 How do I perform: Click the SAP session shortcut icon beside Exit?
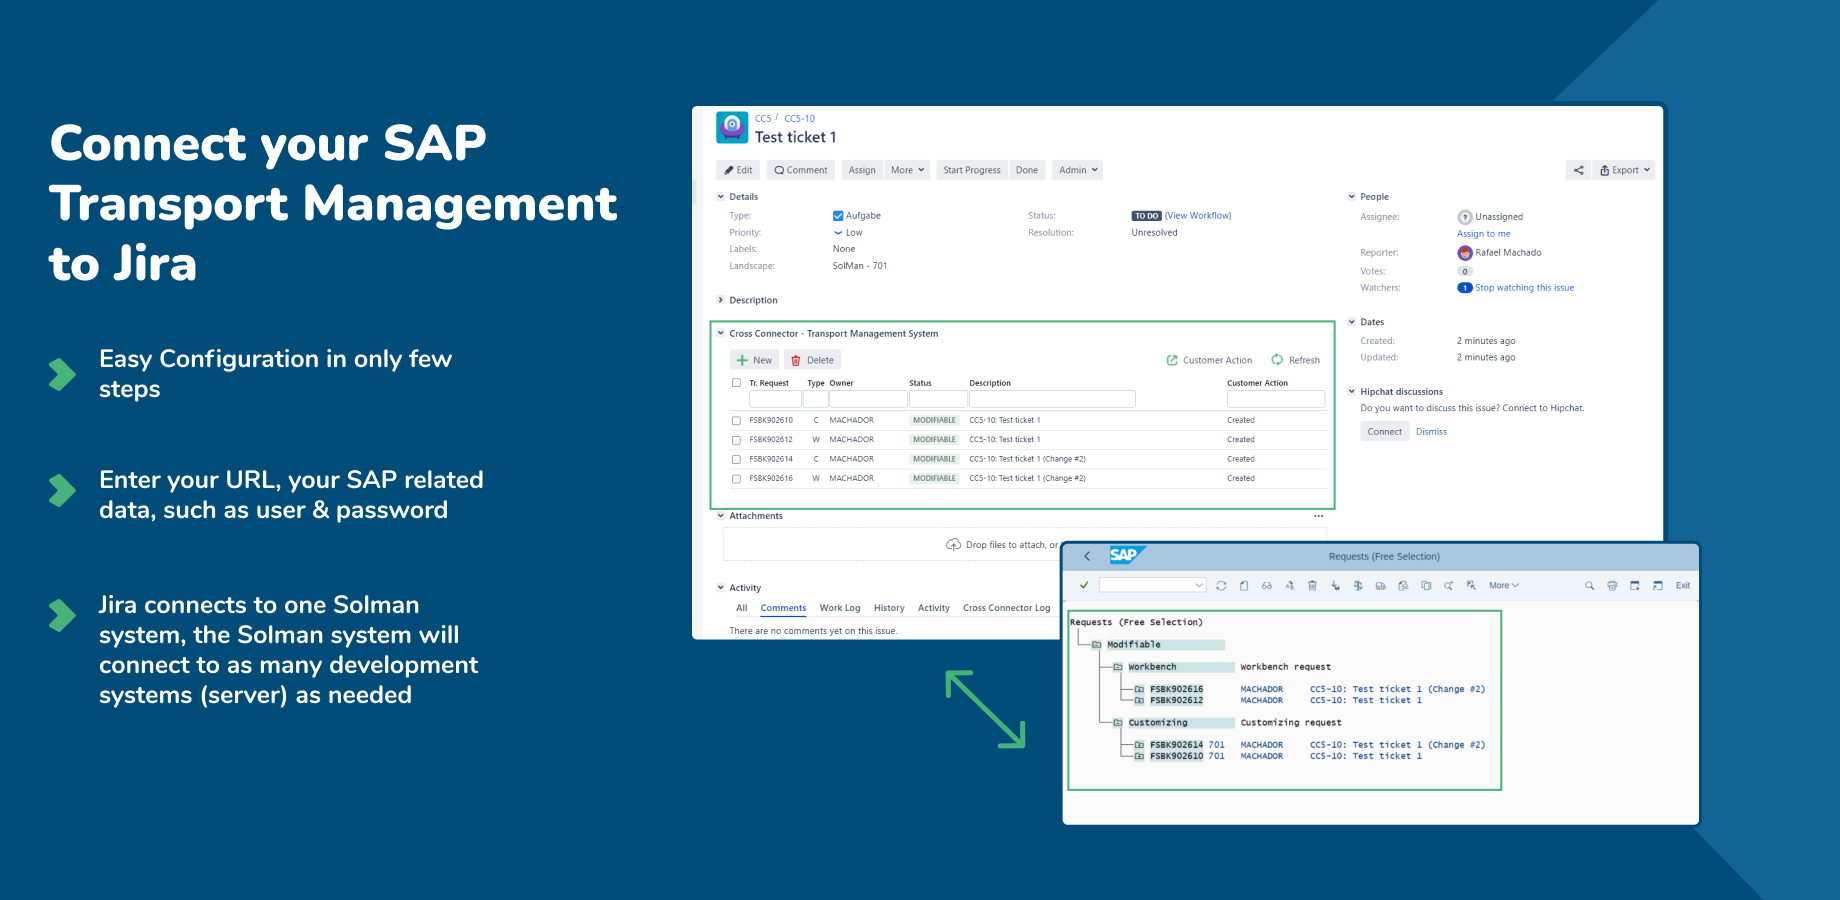tap(1657, 585)
